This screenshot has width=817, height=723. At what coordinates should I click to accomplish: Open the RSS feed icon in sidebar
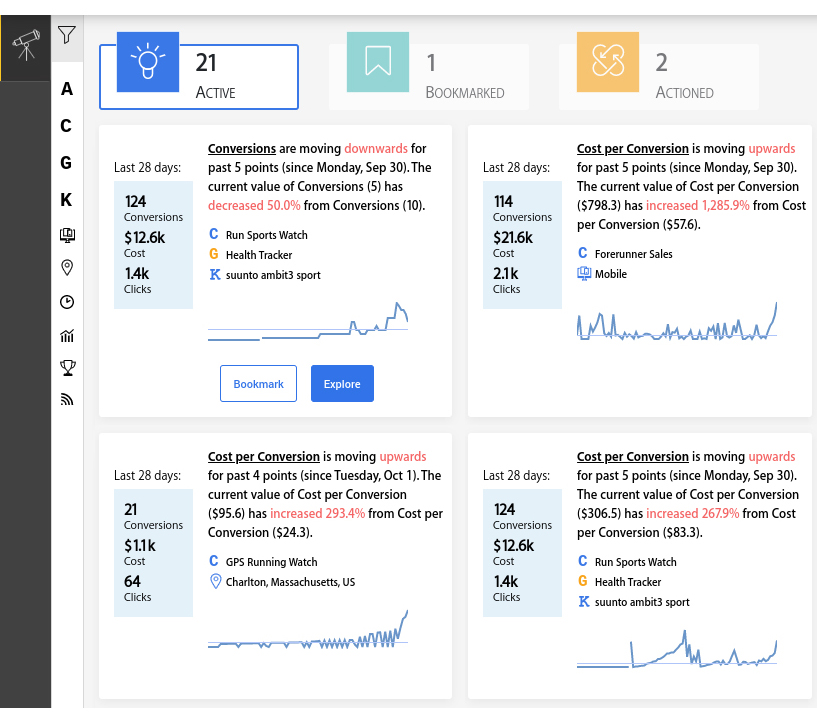tap(67, 400)
